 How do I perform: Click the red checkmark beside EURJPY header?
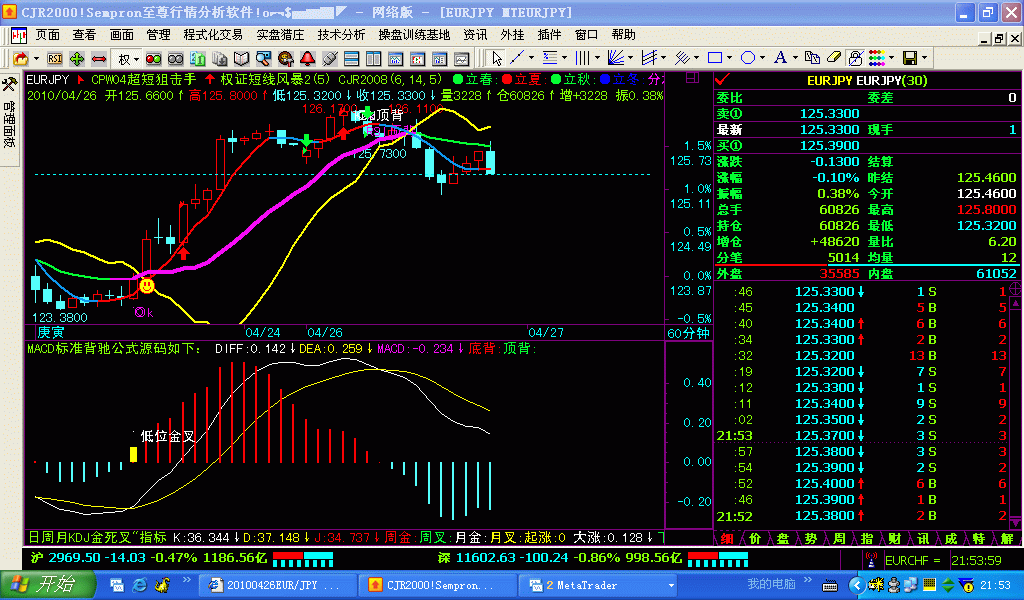point(722,80)
